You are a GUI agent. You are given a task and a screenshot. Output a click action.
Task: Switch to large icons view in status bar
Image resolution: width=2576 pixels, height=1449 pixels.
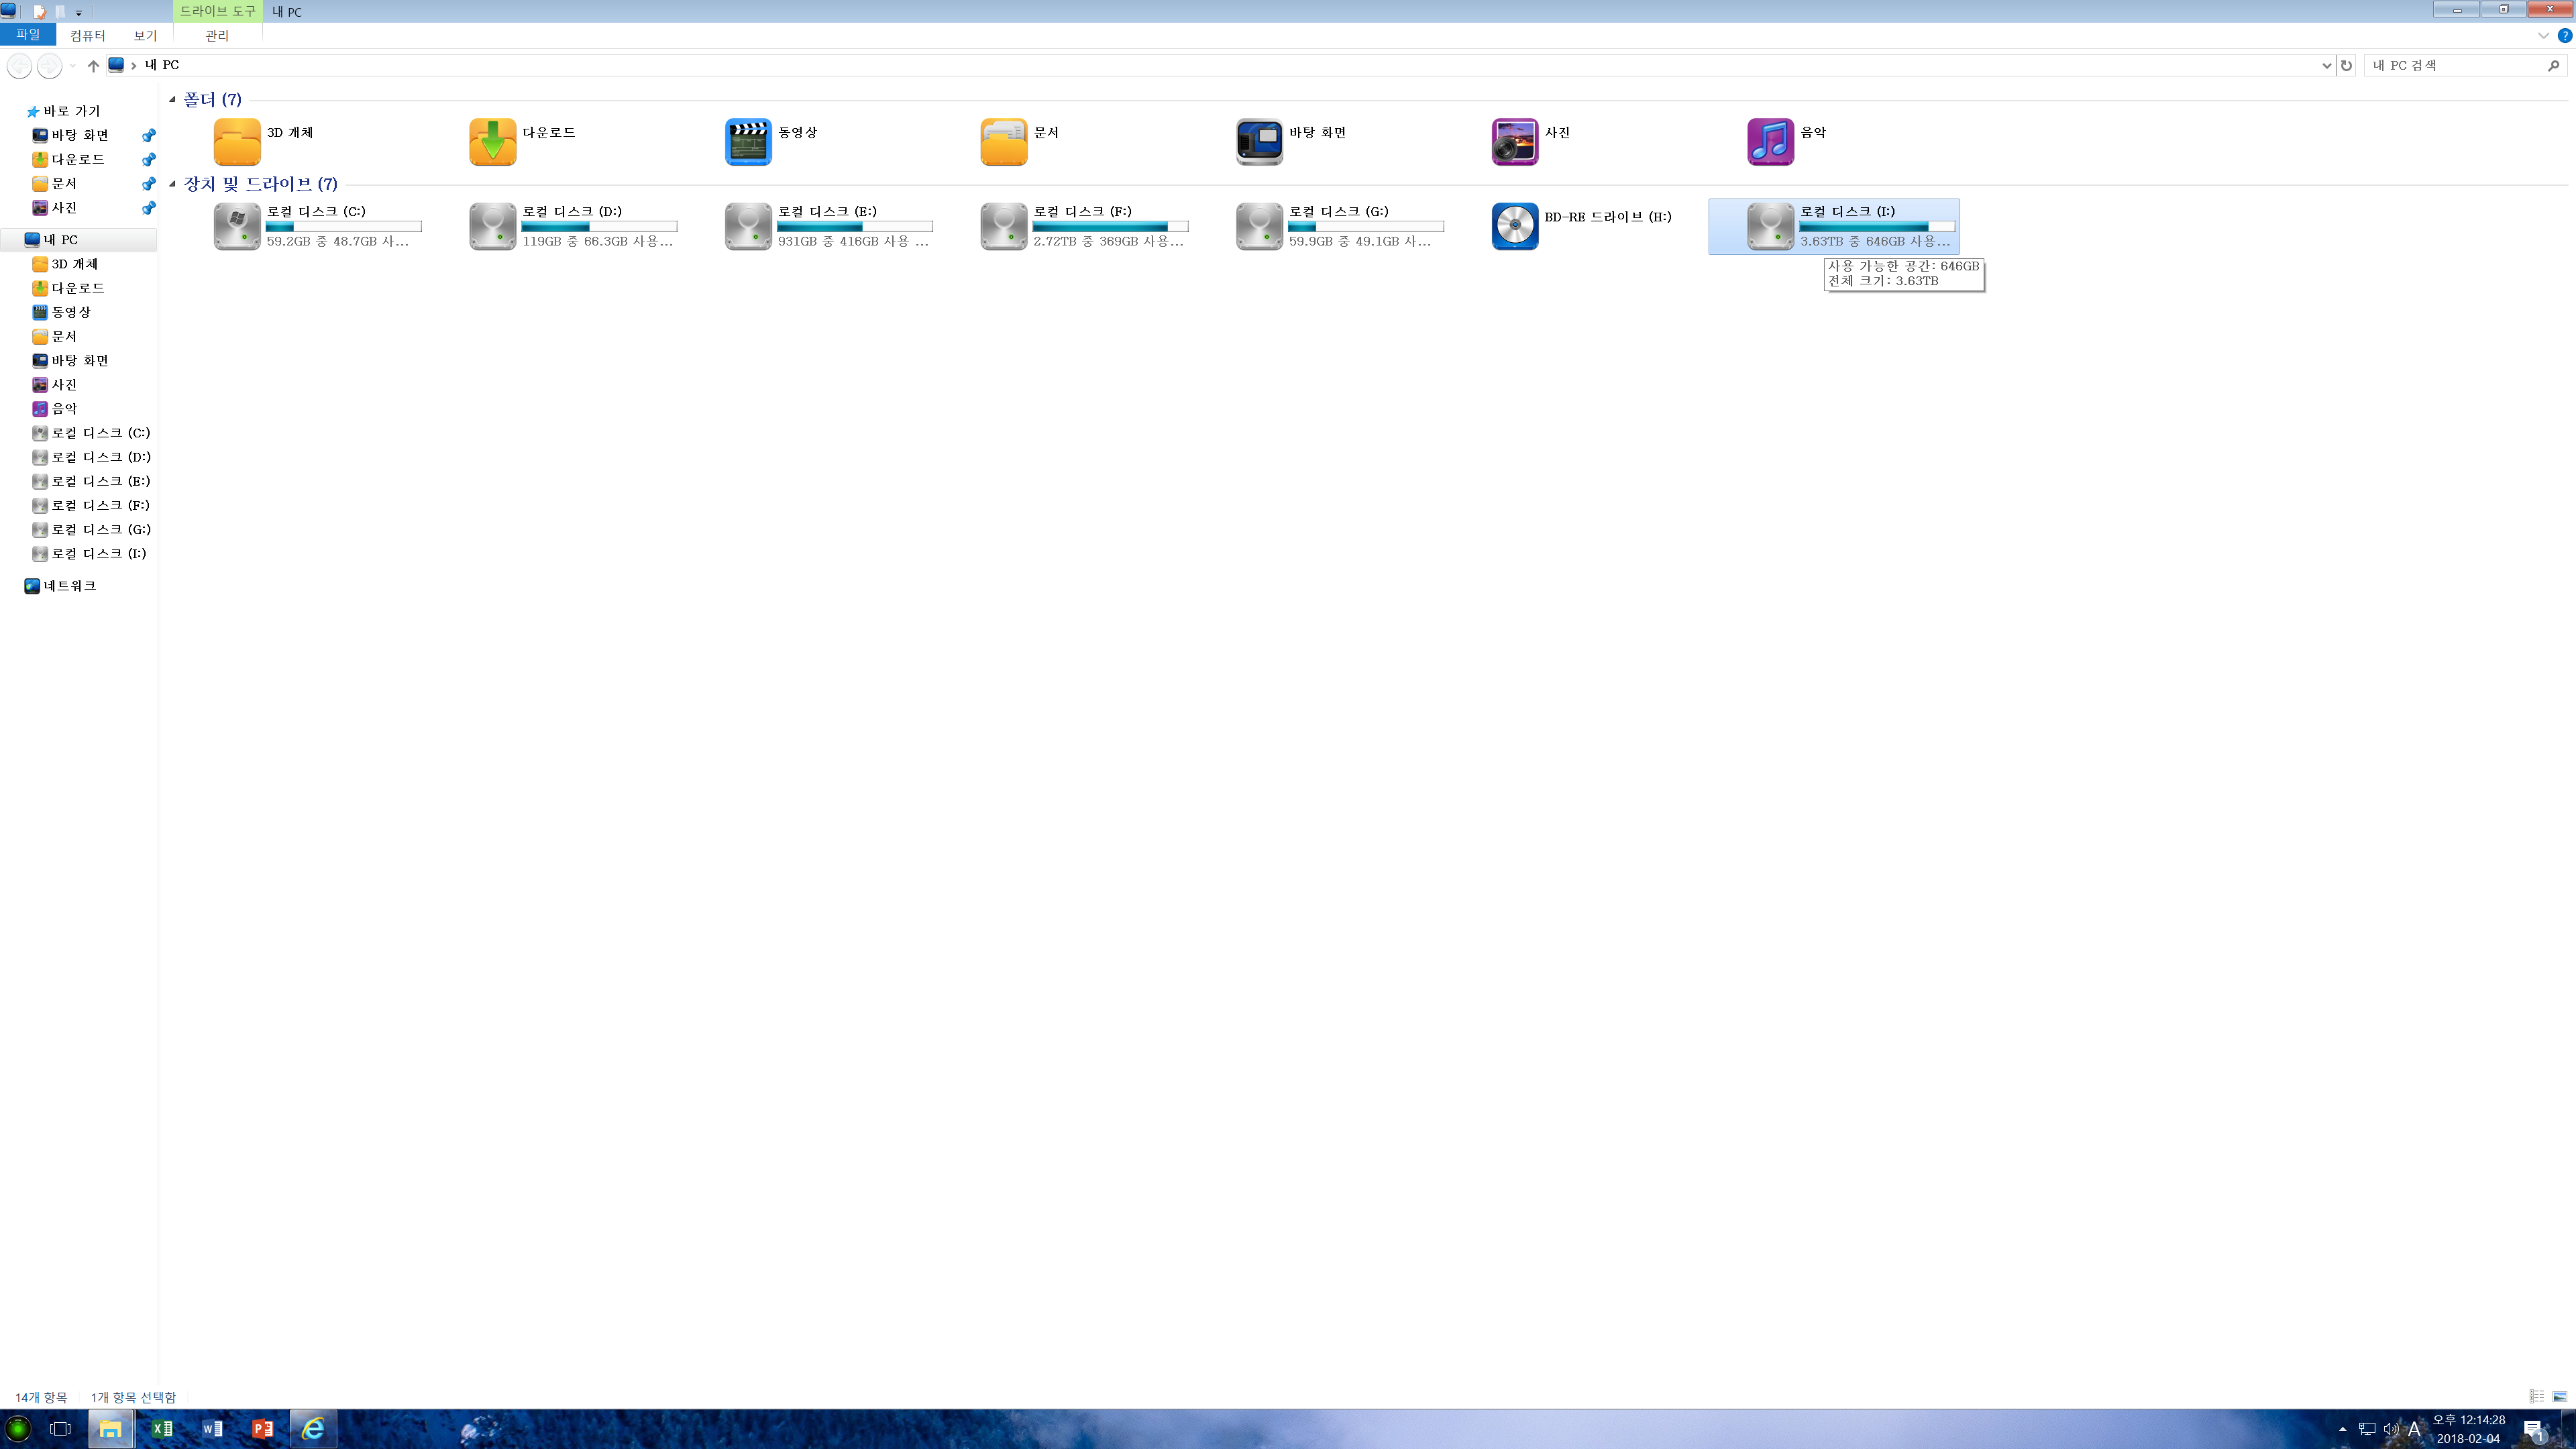2559,1396
